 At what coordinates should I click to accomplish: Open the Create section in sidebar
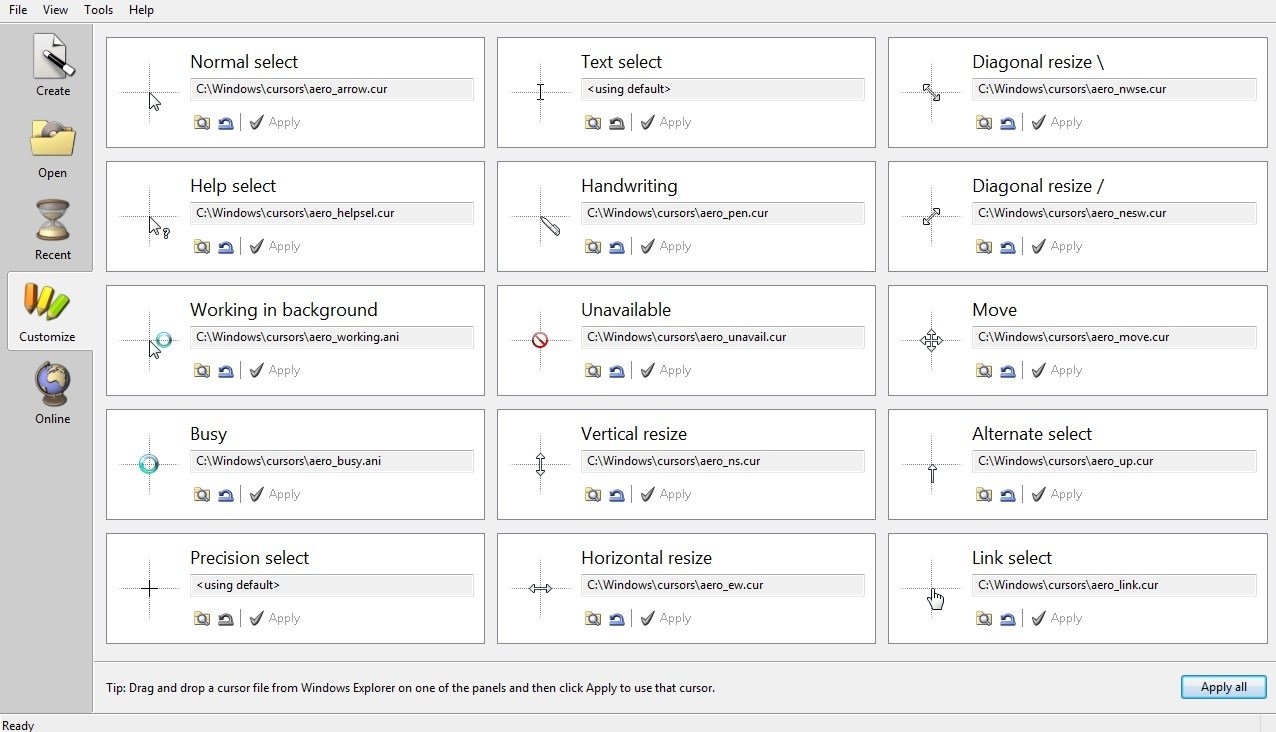tap(53, 65)
